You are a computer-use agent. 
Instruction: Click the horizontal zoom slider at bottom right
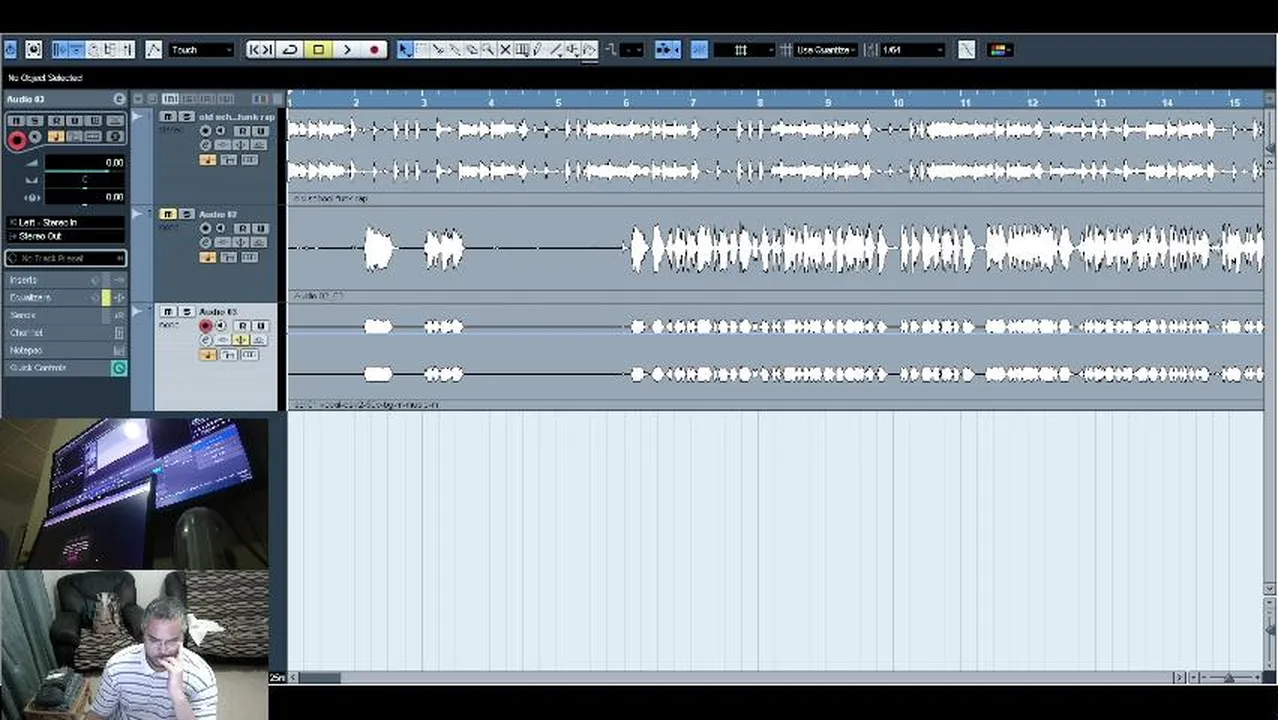1229,678
